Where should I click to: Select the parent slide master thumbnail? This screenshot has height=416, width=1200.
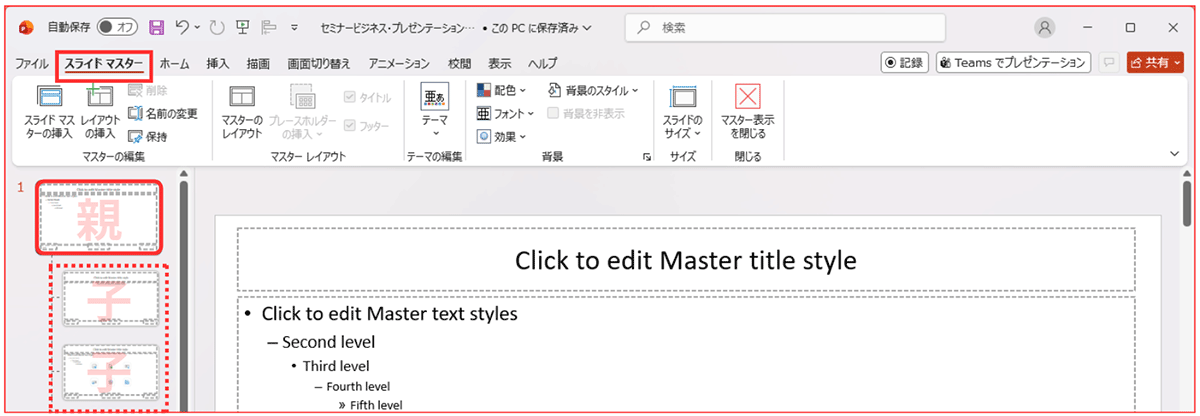click(99, 217)
